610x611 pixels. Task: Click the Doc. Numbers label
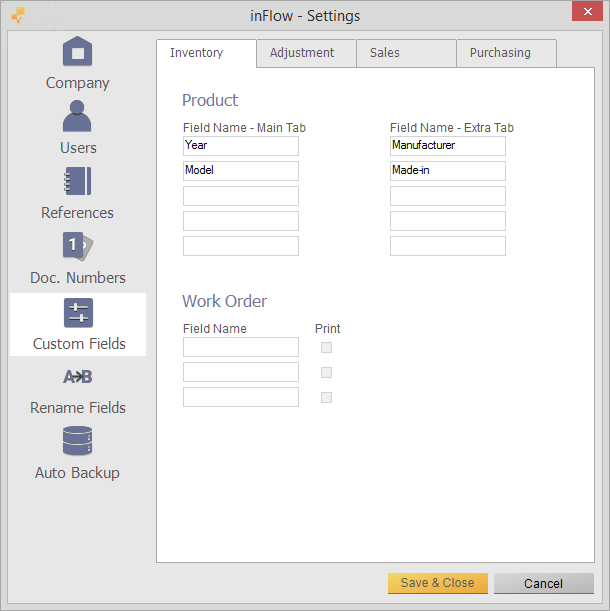coord(78,278)
